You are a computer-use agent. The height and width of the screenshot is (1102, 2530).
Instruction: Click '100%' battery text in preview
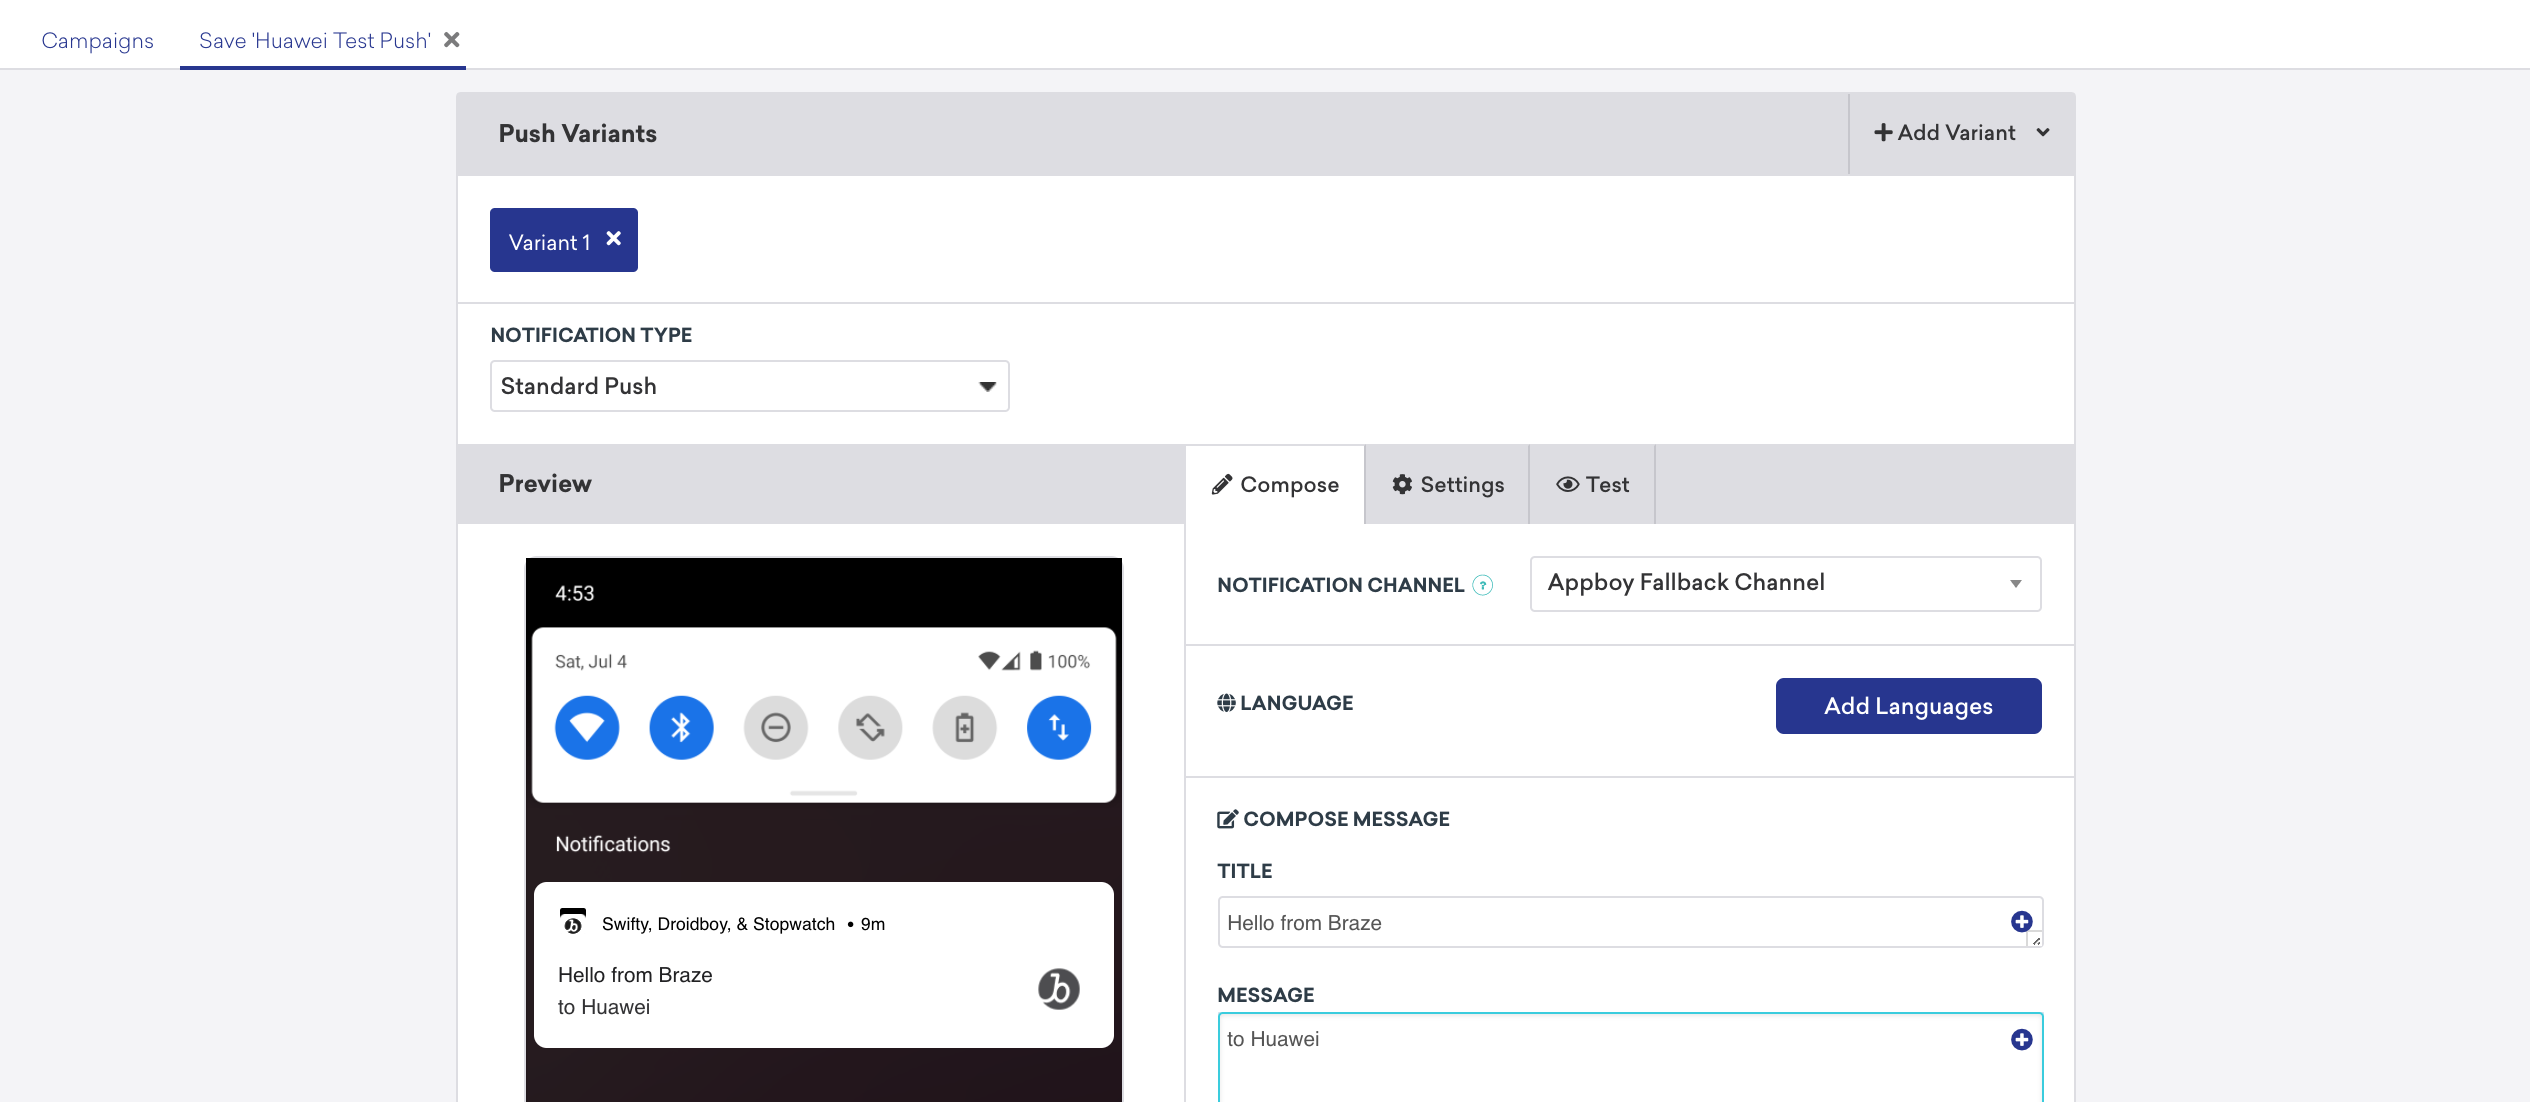(x=1069, y=662)
